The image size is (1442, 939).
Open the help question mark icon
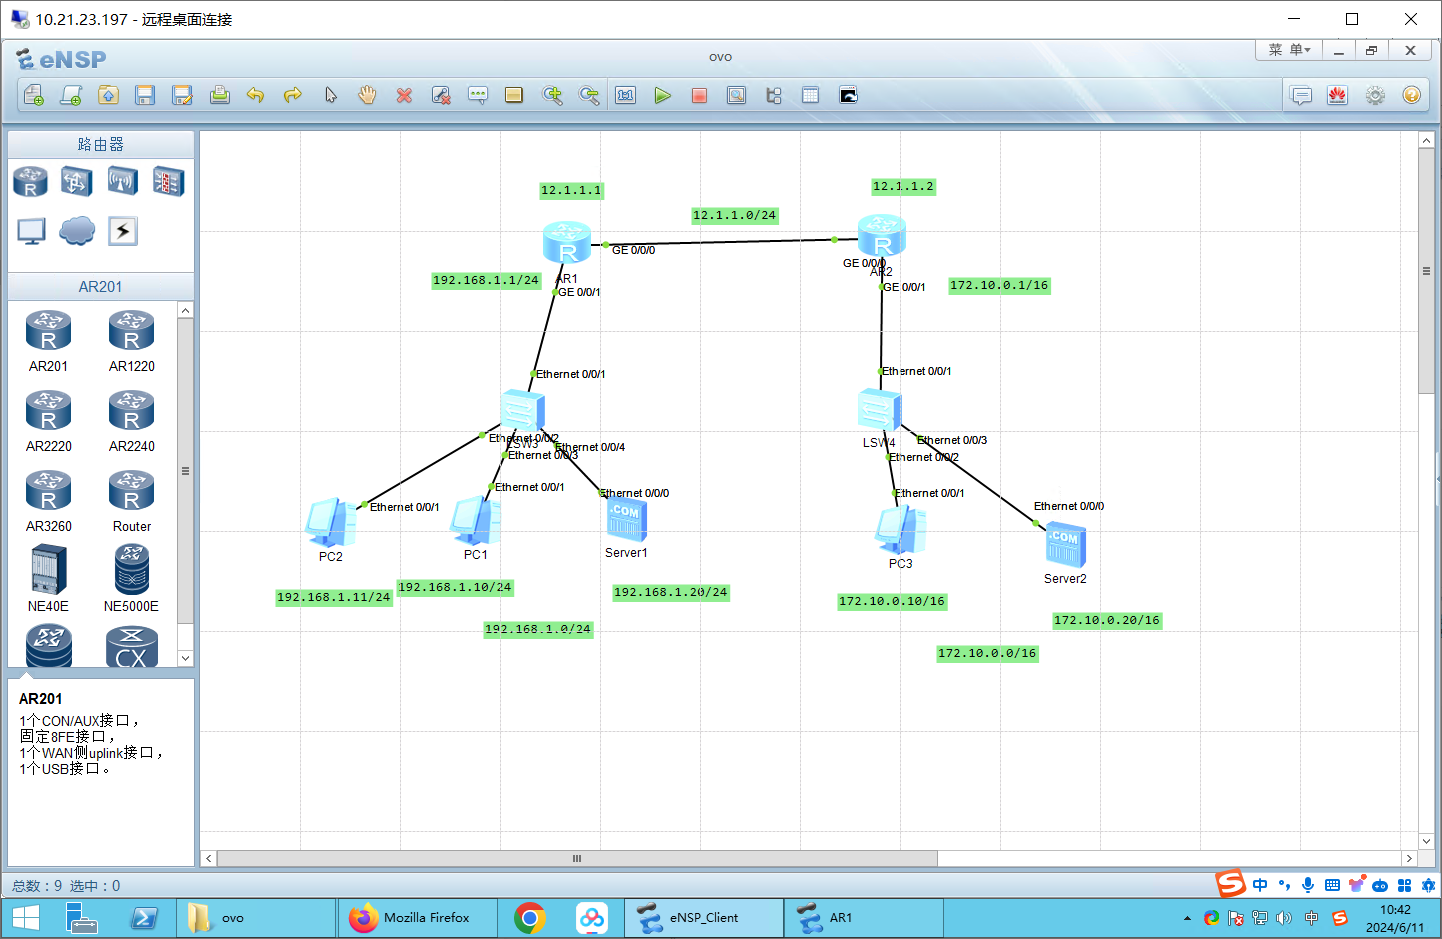pyautogui.click(x=1411, y=95)
